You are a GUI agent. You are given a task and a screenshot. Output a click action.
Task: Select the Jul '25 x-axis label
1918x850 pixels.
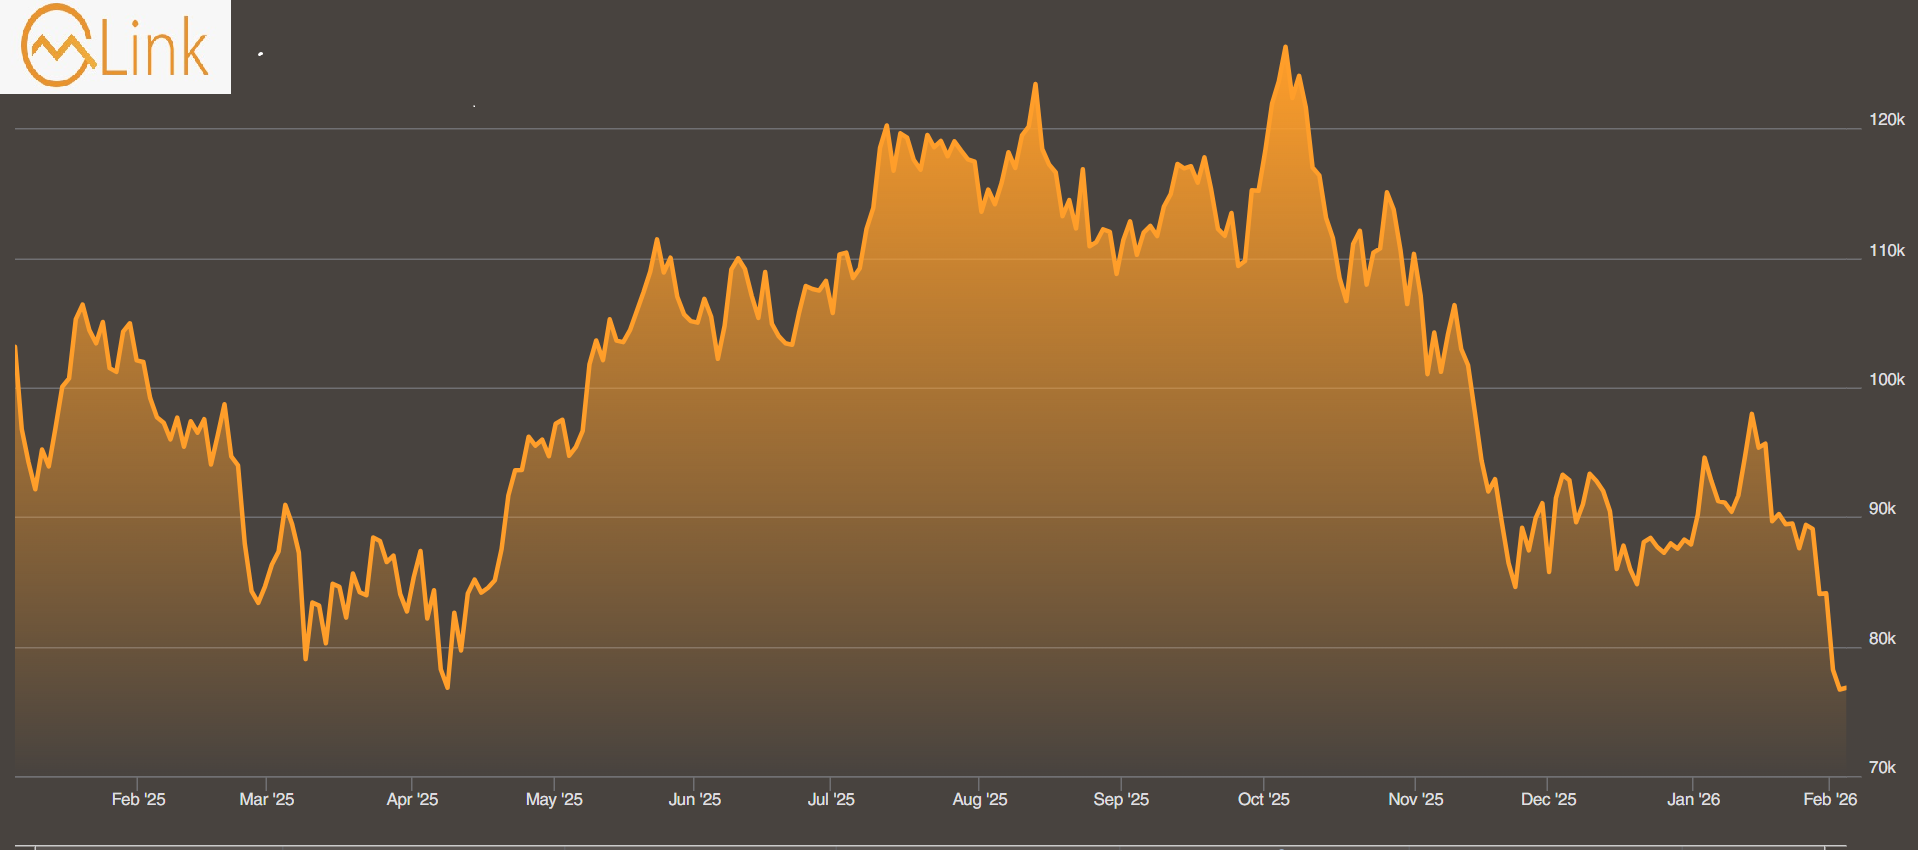831,799
